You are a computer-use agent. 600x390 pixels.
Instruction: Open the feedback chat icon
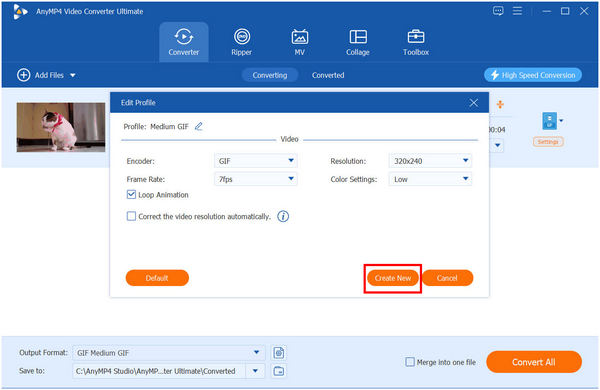point(498,11)
